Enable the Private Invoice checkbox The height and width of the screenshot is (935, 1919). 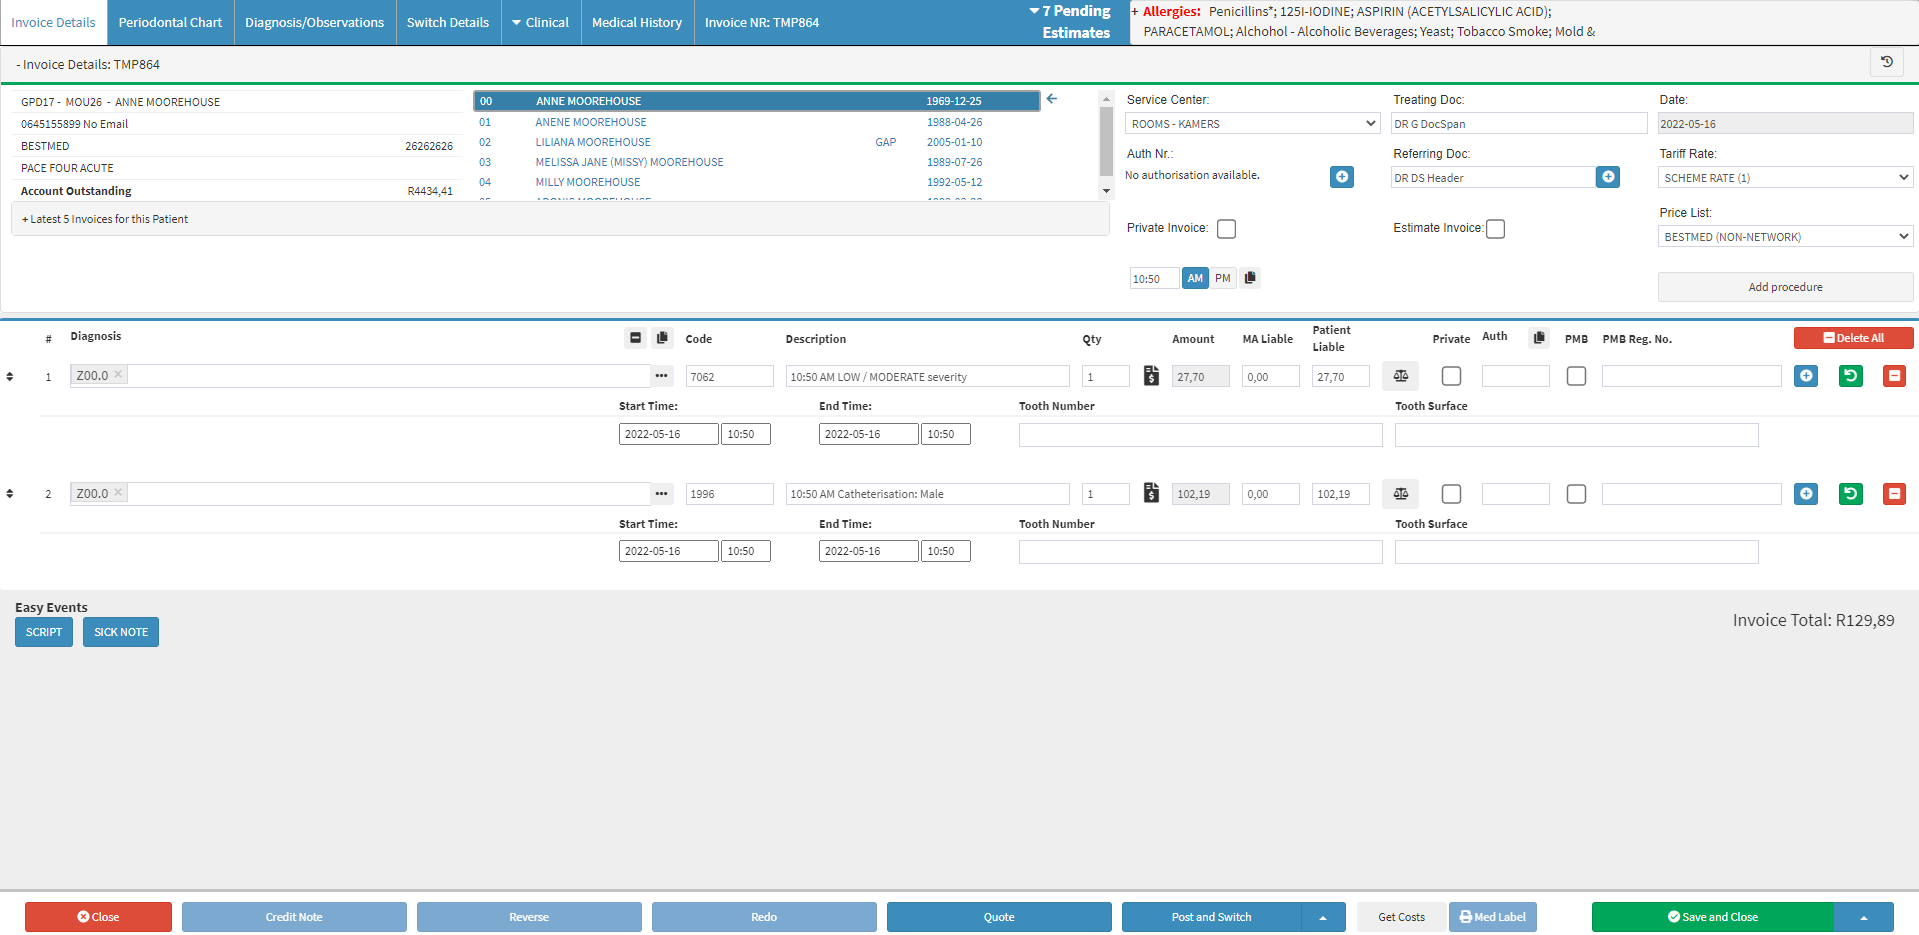(x=1226, y=229)
